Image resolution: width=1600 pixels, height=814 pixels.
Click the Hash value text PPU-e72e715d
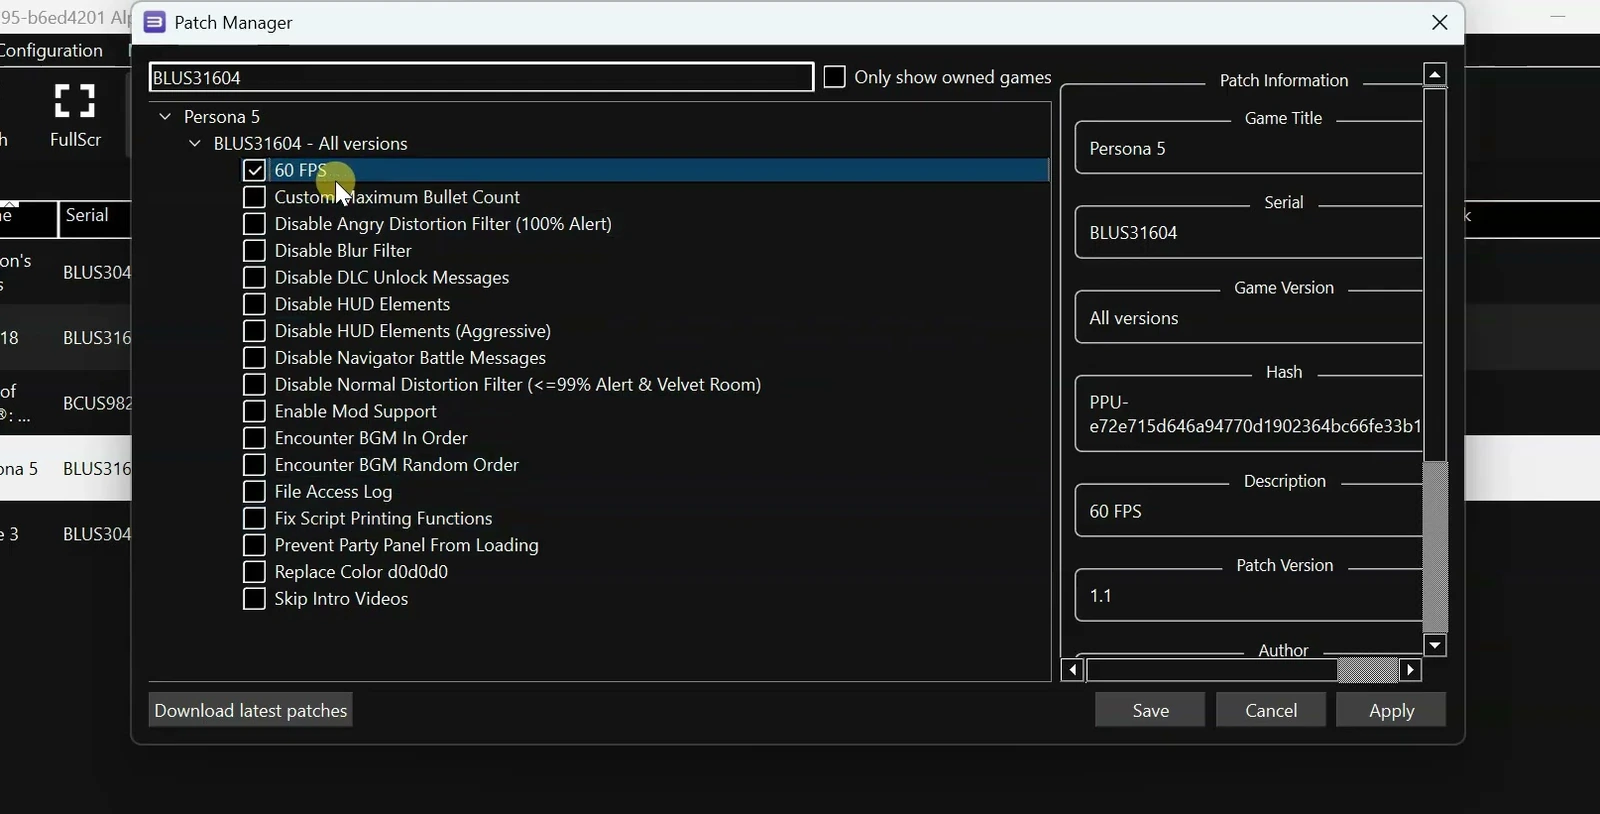(x=1255, y=414)
